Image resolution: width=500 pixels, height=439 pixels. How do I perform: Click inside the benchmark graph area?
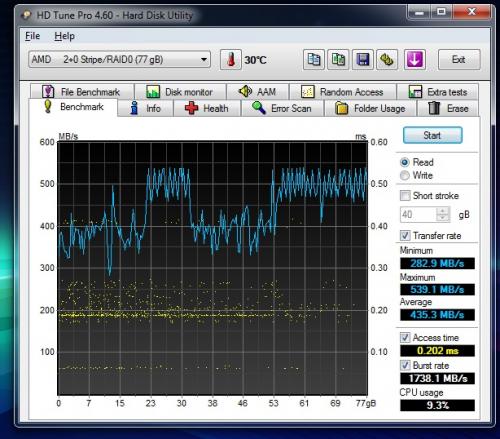pos(213,268)
